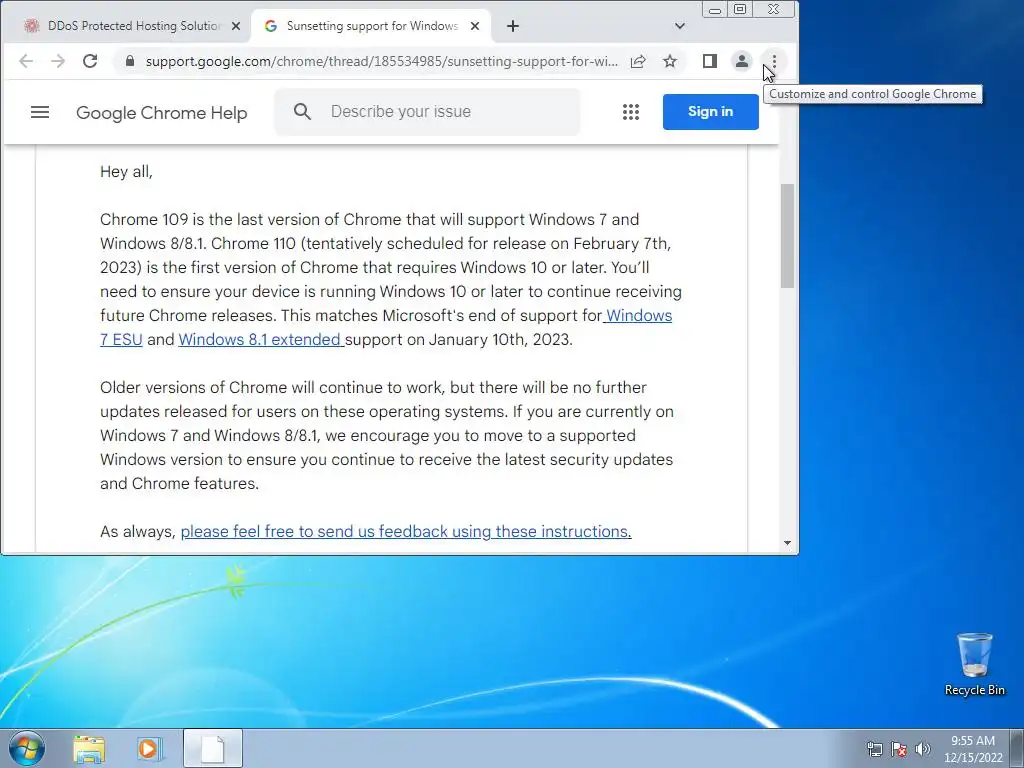Open Chrome's three-dot customize menu

click(x=774, y=61)
